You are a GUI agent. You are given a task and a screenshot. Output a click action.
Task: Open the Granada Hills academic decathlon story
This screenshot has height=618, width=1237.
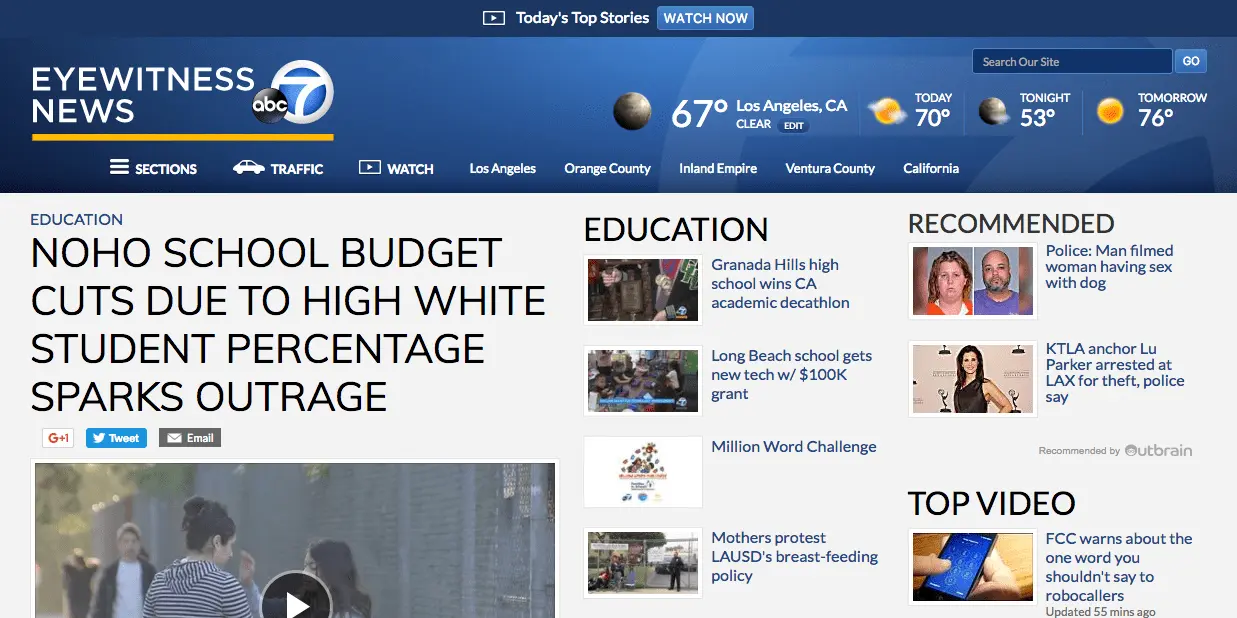(780, 283)
